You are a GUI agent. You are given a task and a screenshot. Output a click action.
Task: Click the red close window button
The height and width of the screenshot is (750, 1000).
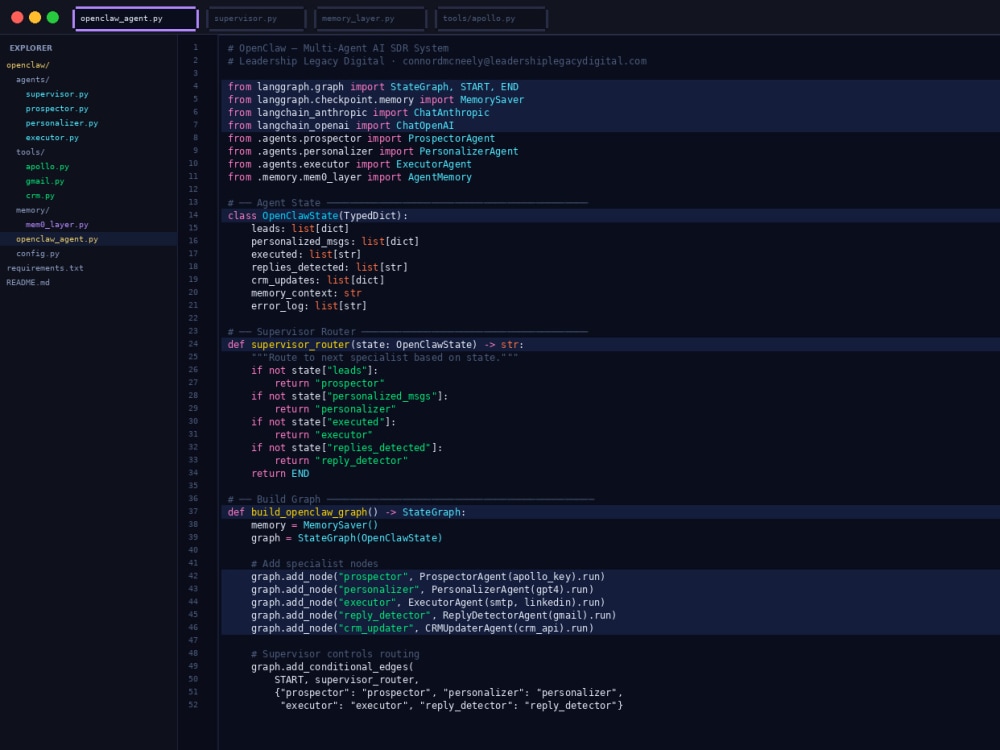17,17
